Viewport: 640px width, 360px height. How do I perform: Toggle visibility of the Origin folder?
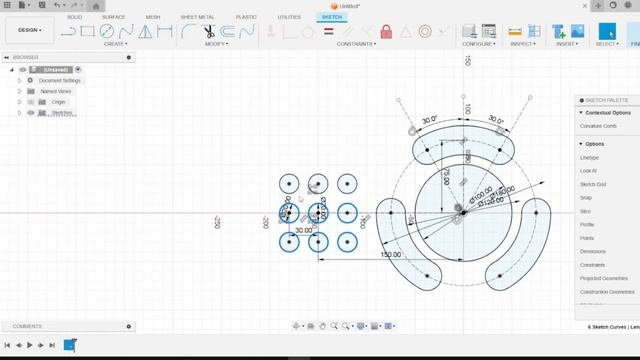31,102
